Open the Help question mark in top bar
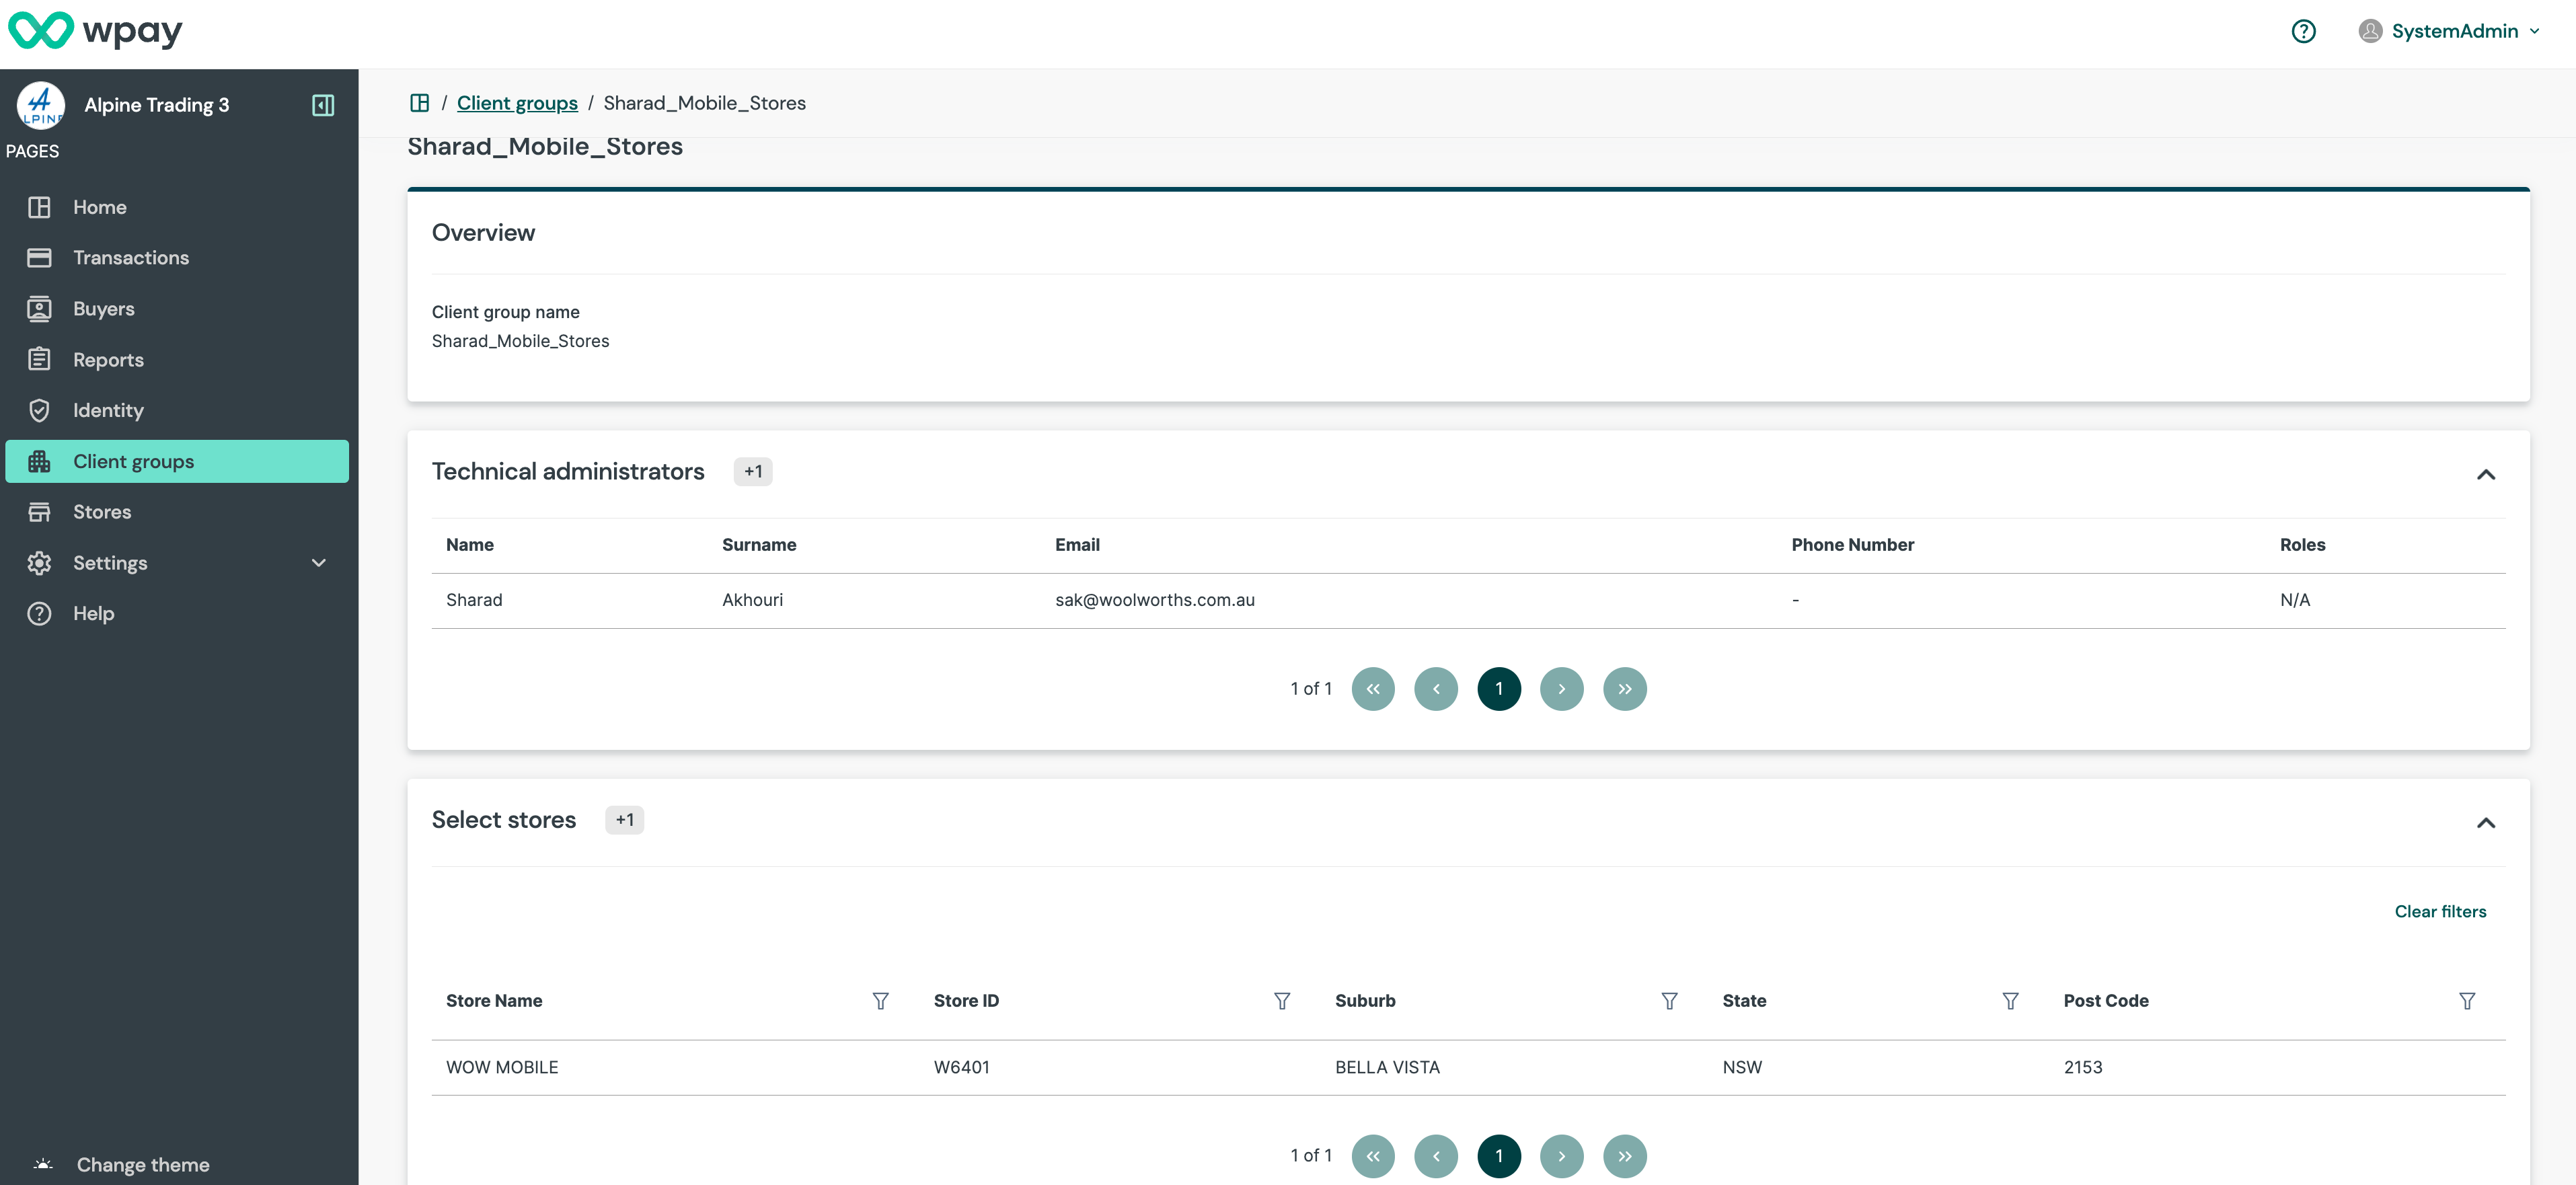 pos(2304,31)
